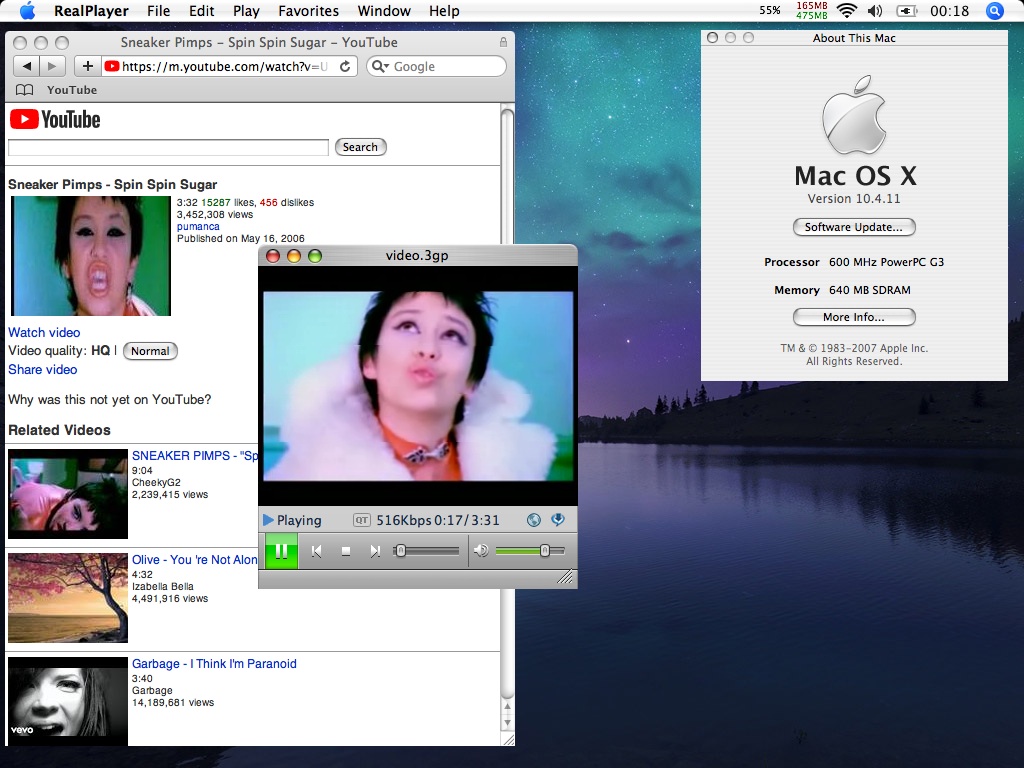Open the RealPlayer application menu
Viewport: 1024px width, 768px height.
[x=91, y=11]
